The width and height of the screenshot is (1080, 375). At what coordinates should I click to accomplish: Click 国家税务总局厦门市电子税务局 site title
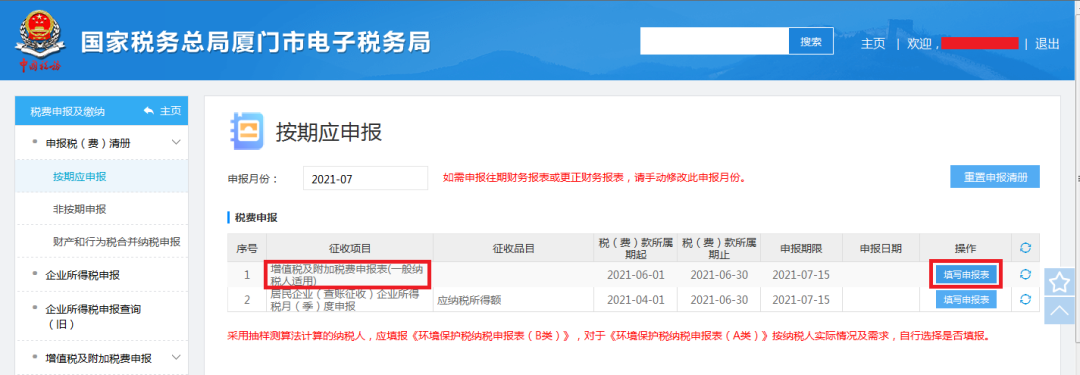[256, 43]
